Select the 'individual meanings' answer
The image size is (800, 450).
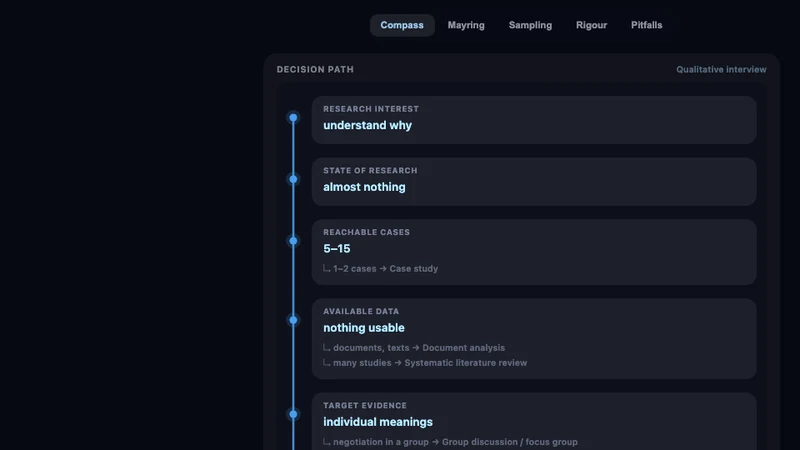378,422
